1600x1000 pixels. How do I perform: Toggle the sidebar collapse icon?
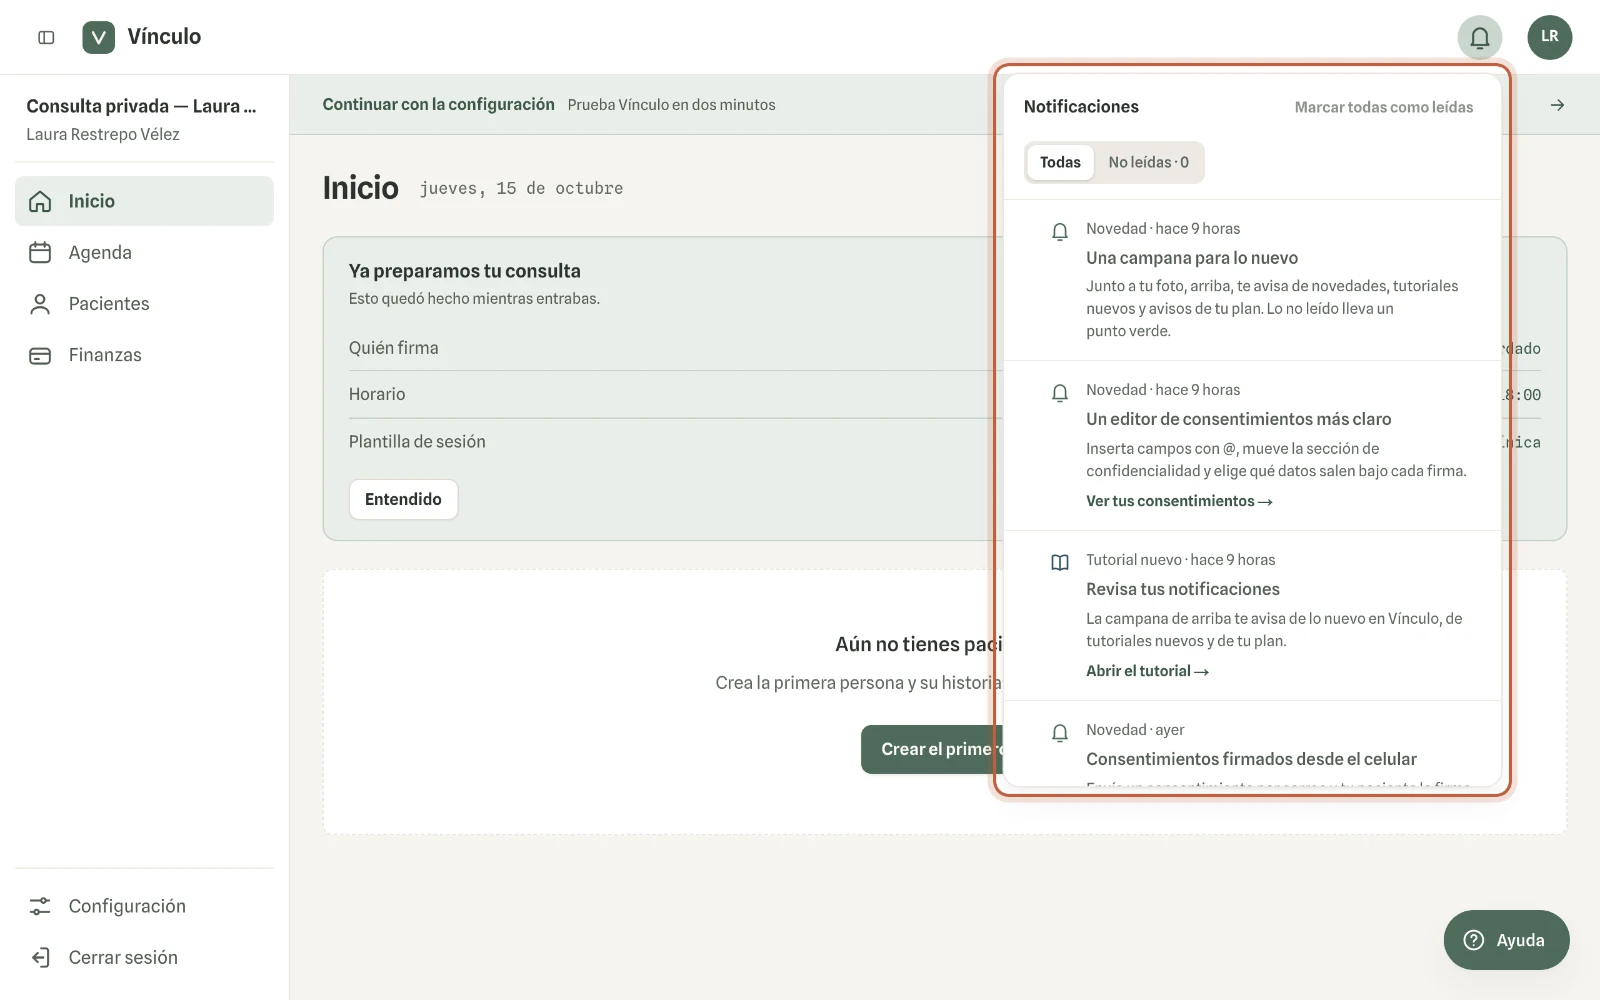[x=46, y=37]
